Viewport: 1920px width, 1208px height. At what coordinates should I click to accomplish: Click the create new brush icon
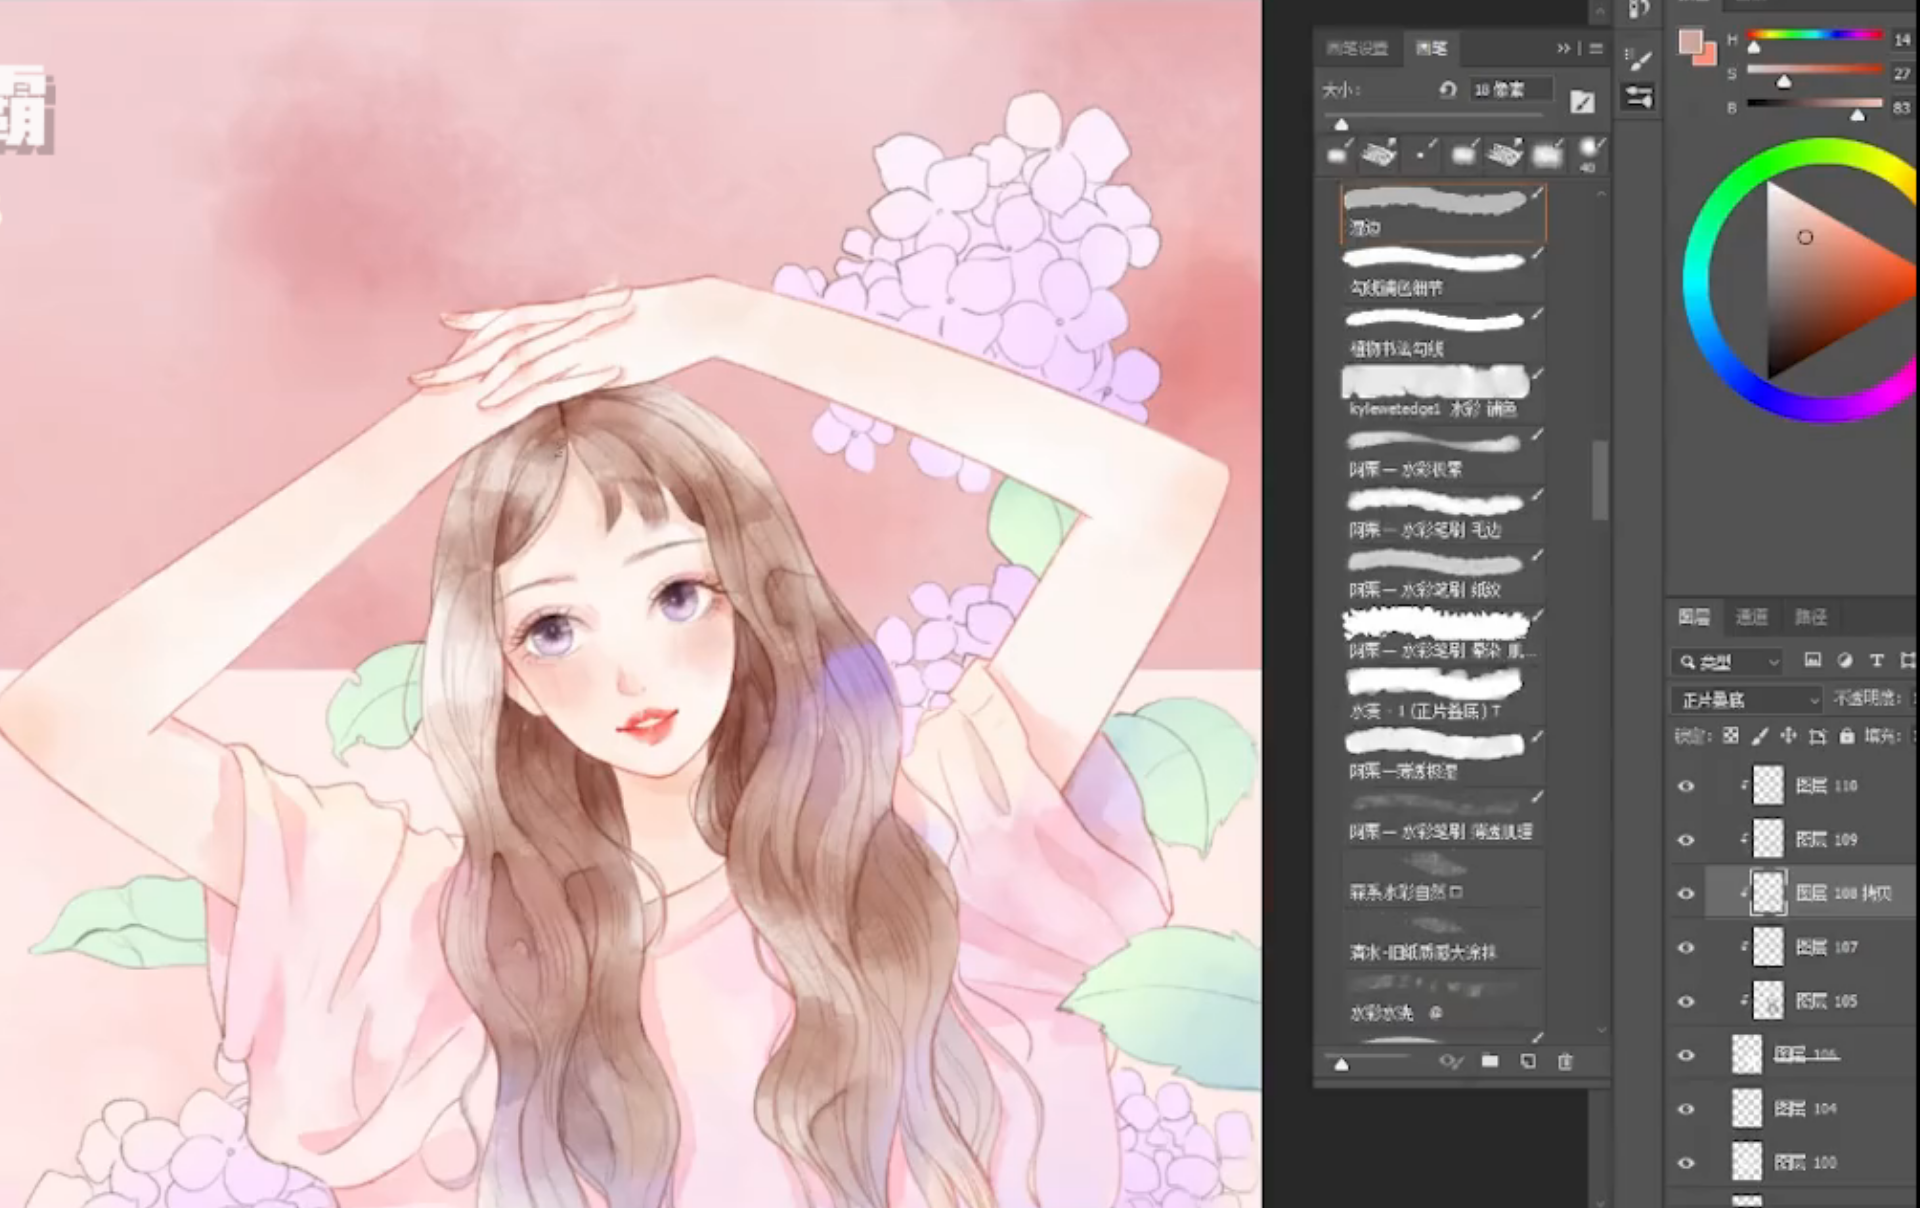(x=1528, y=1061)
